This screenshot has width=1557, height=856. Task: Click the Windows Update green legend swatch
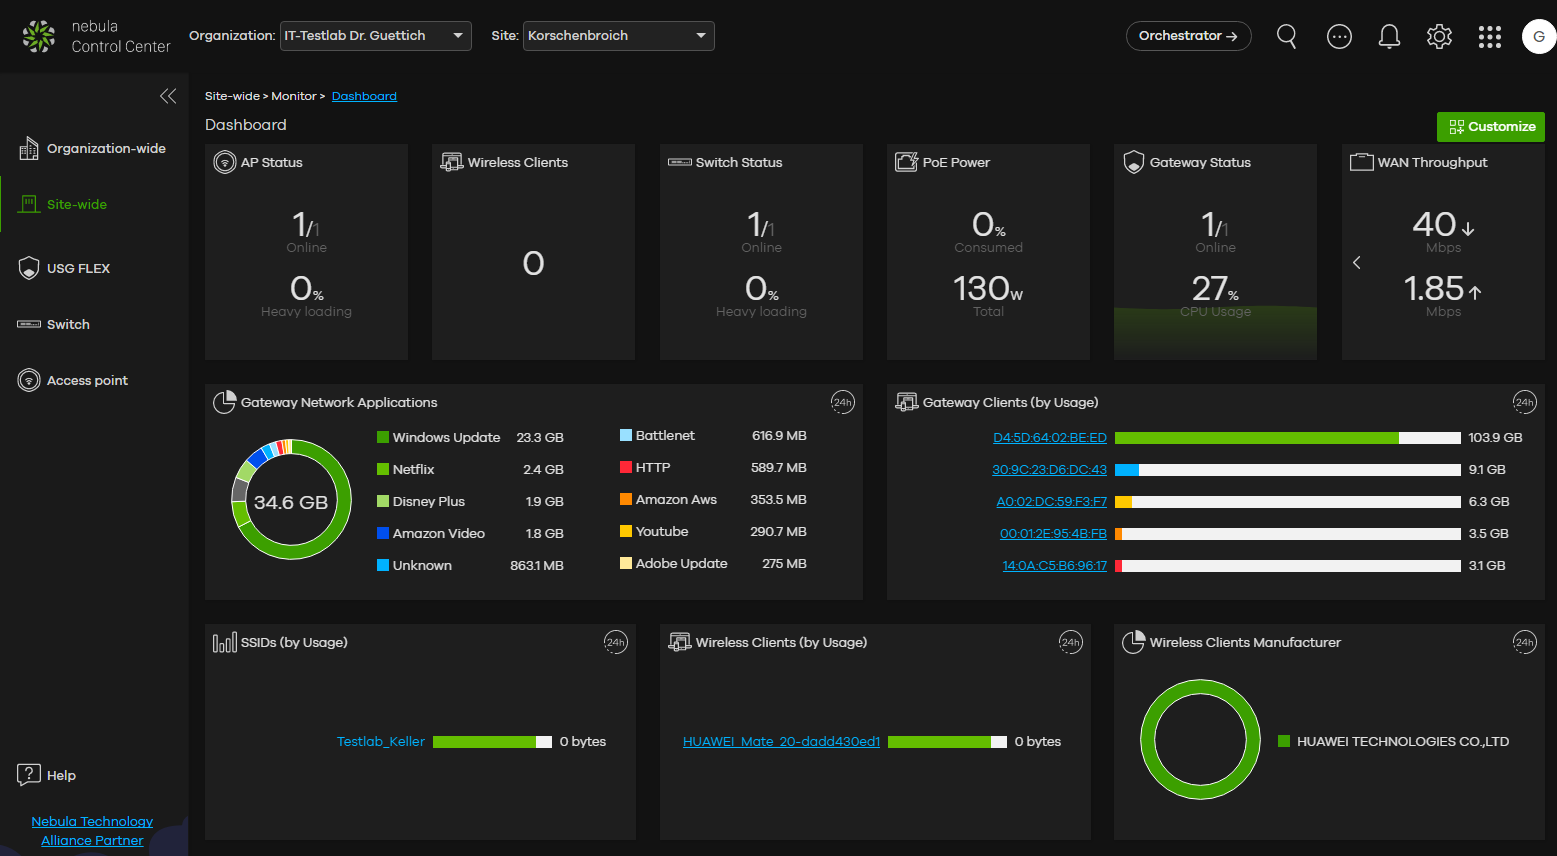383,438
